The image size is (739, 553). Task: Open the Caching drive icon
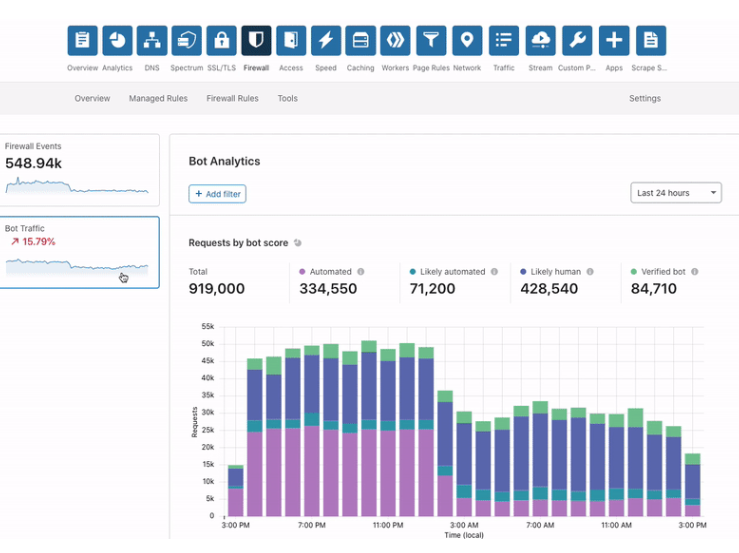pos(361,41)
